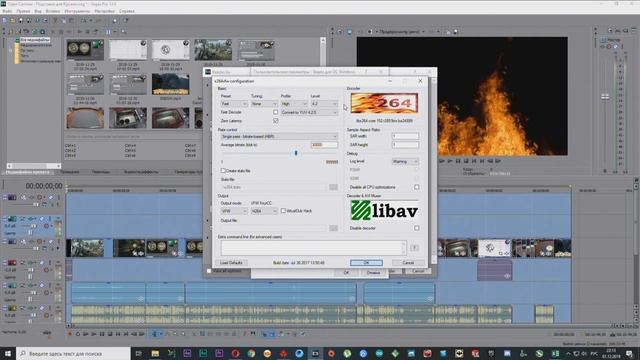Open the Tuning dropdown showing None
Image resolution: width=640 pixels, height=360 pixels.
264,104
